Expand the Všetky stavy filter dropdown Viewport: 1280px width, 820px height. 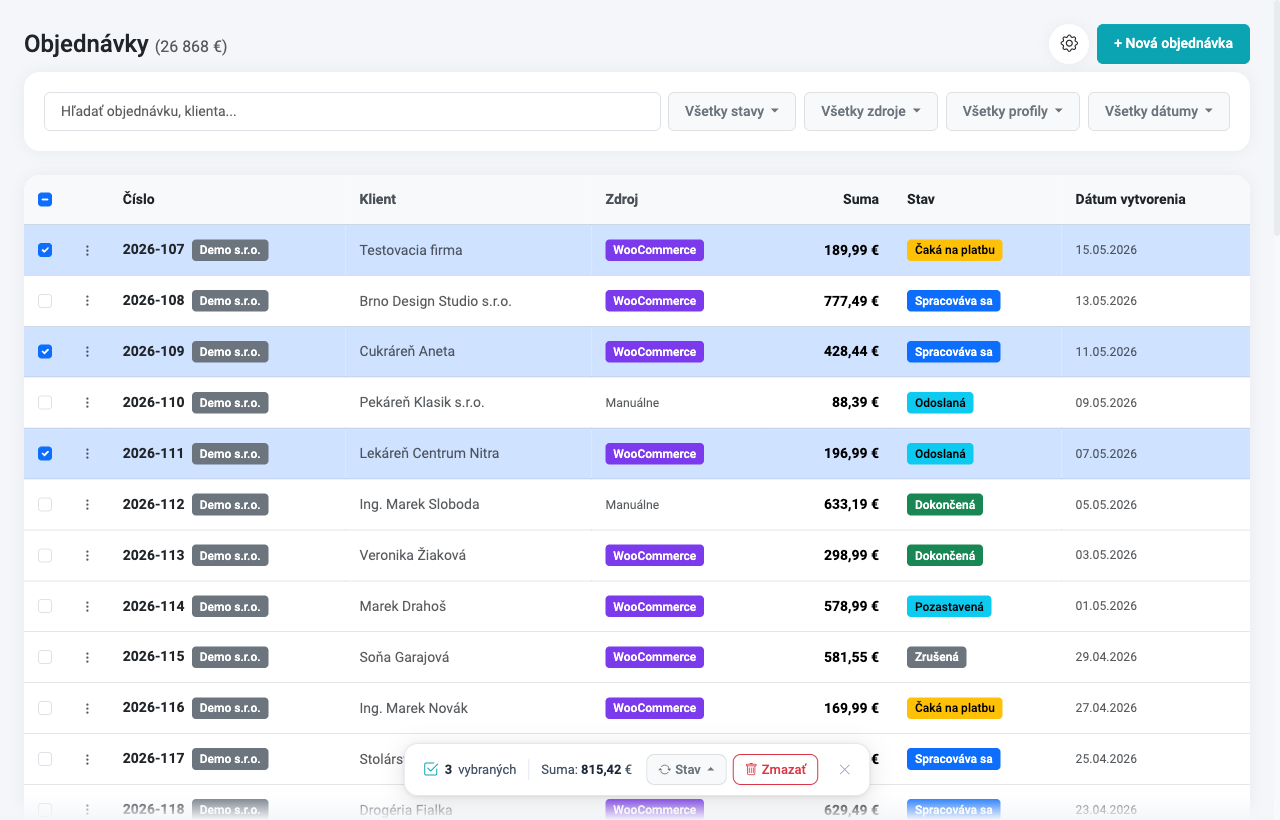tap(732, 111)
